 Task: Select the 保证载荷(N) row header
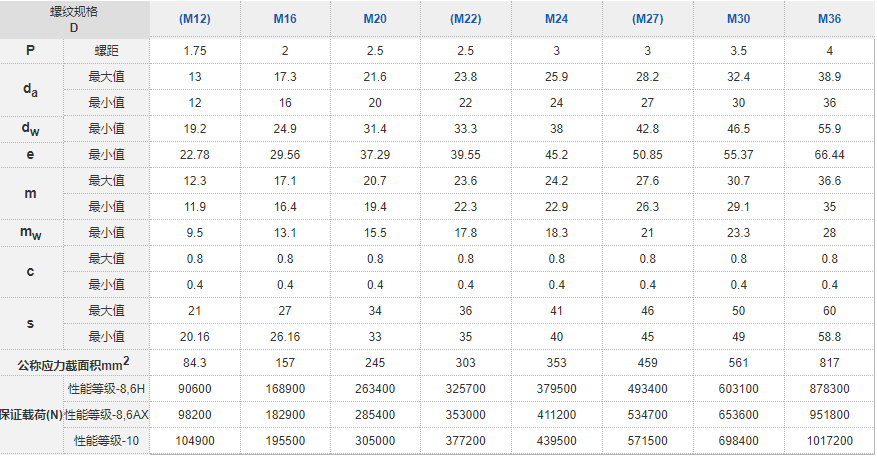click(x=30, y=414)
